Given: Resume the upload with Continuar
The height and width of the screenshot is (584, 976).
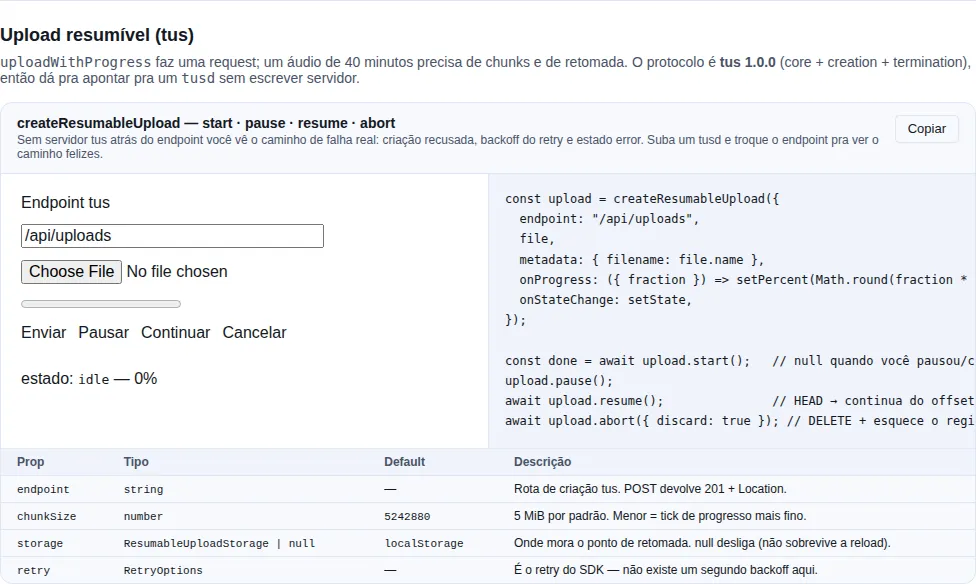Looking at the screenshot, I should point(176,332).
